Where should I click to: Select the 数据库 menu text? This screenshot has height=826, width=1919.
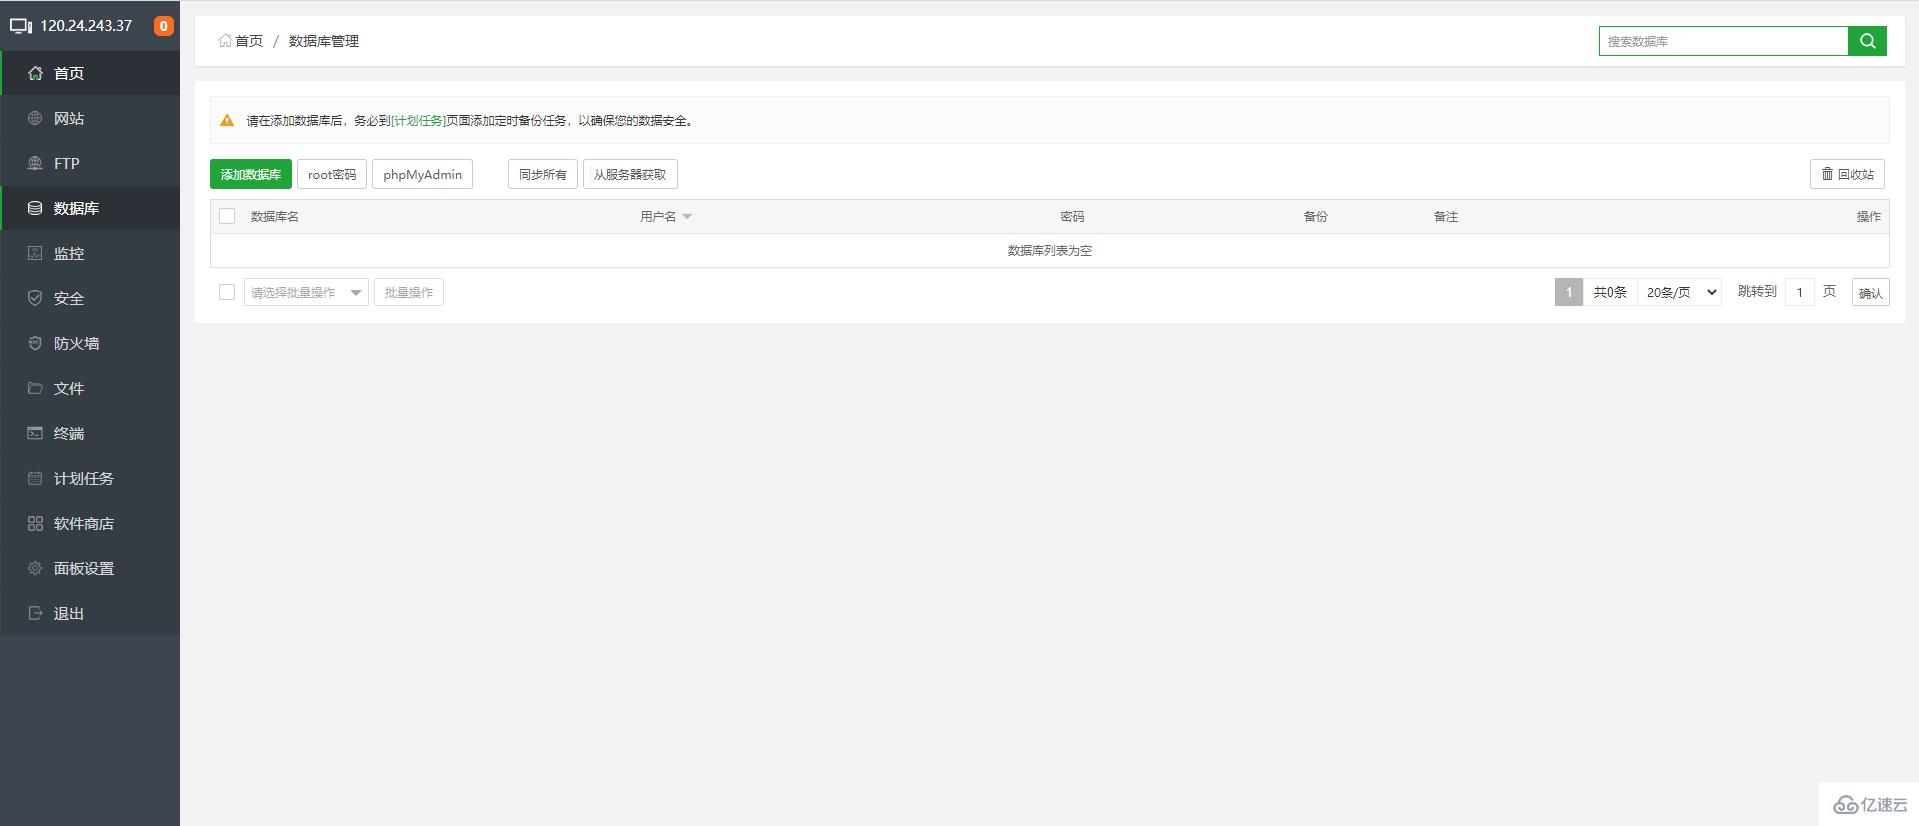[76, 208]
